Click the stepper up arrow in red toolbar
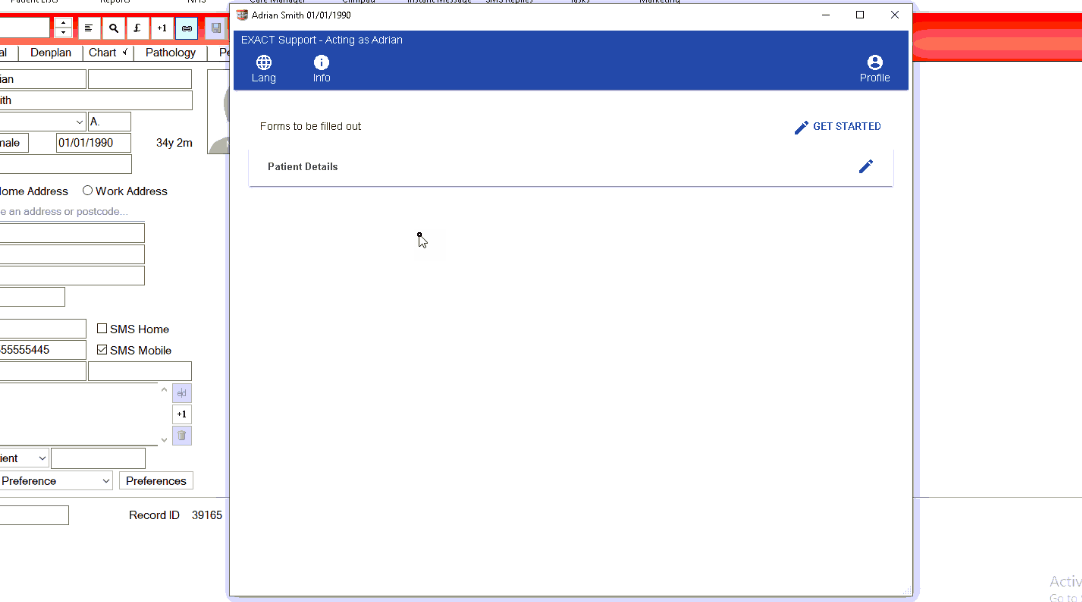Image resolution: width=1082 pixels, height=602 pixels. click(63, 23)
